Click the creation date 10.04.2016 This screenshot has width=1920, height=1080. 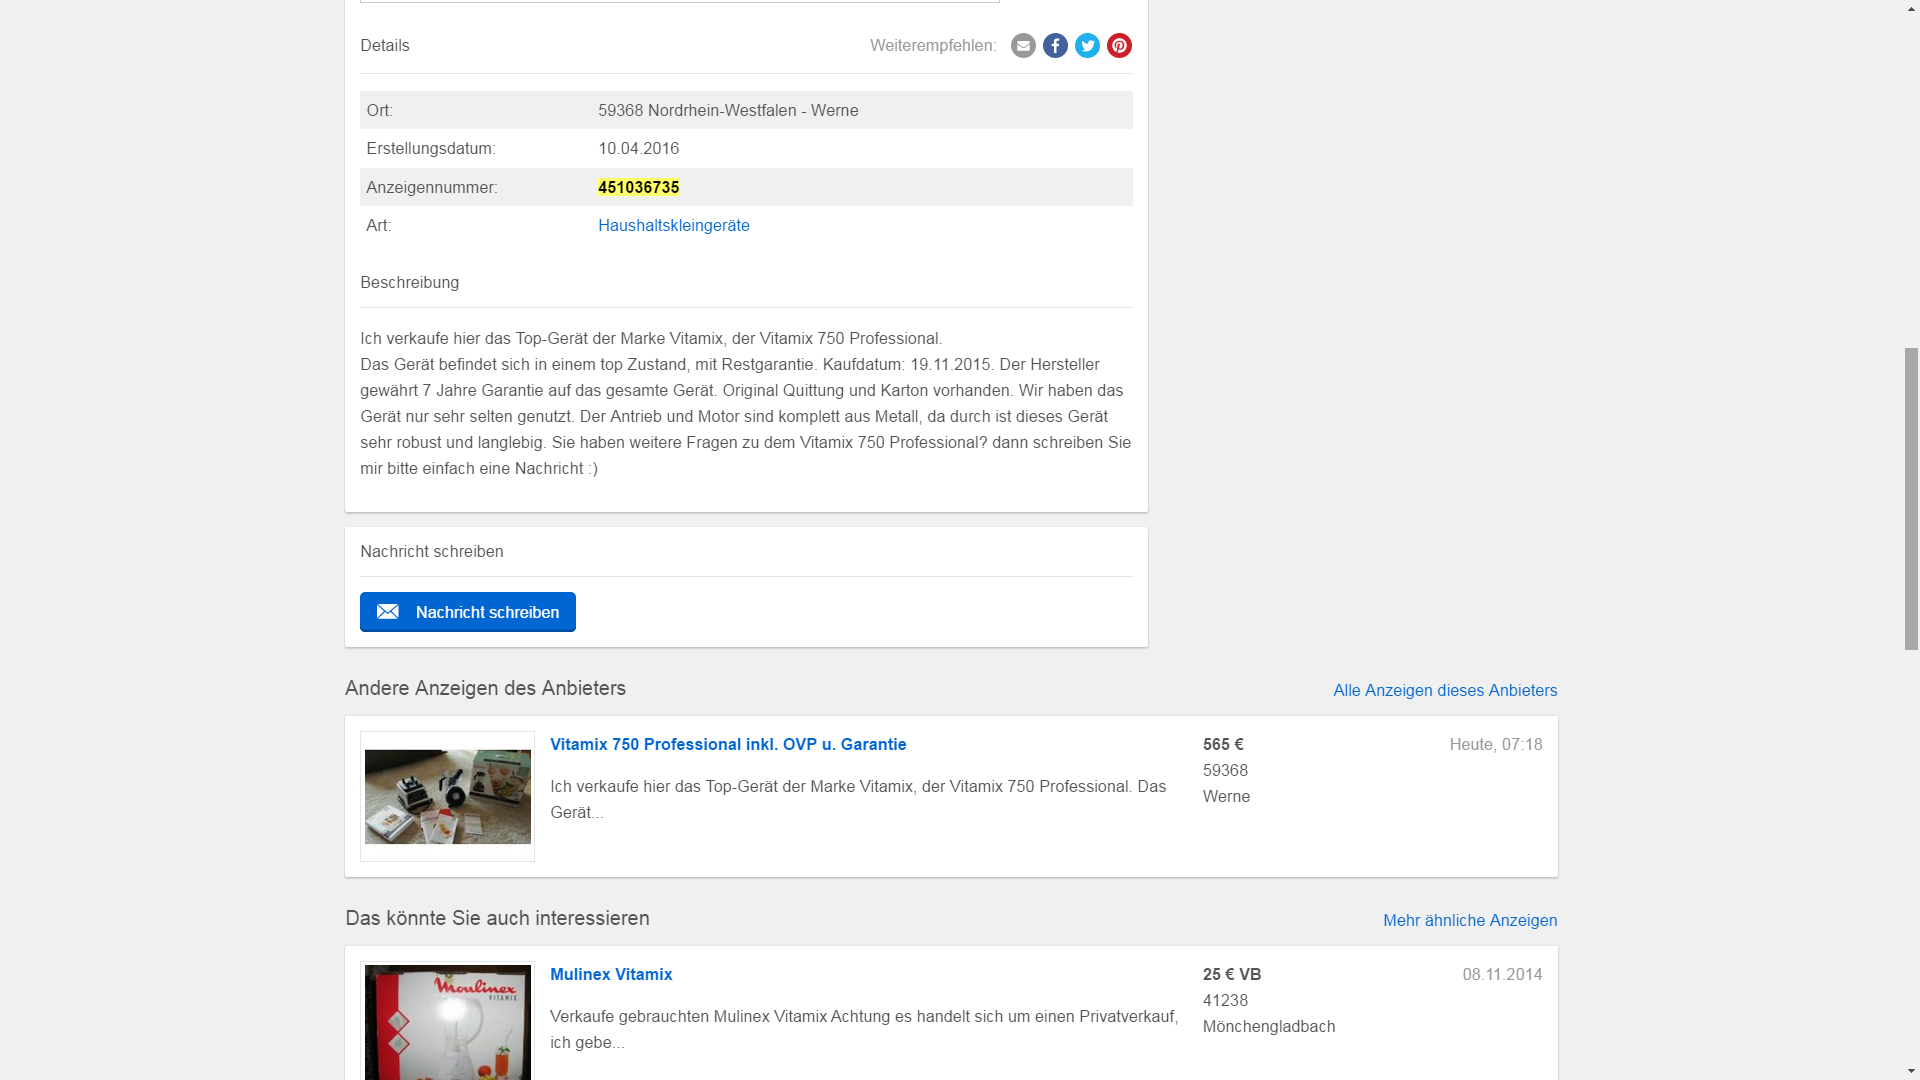(639, 149)
